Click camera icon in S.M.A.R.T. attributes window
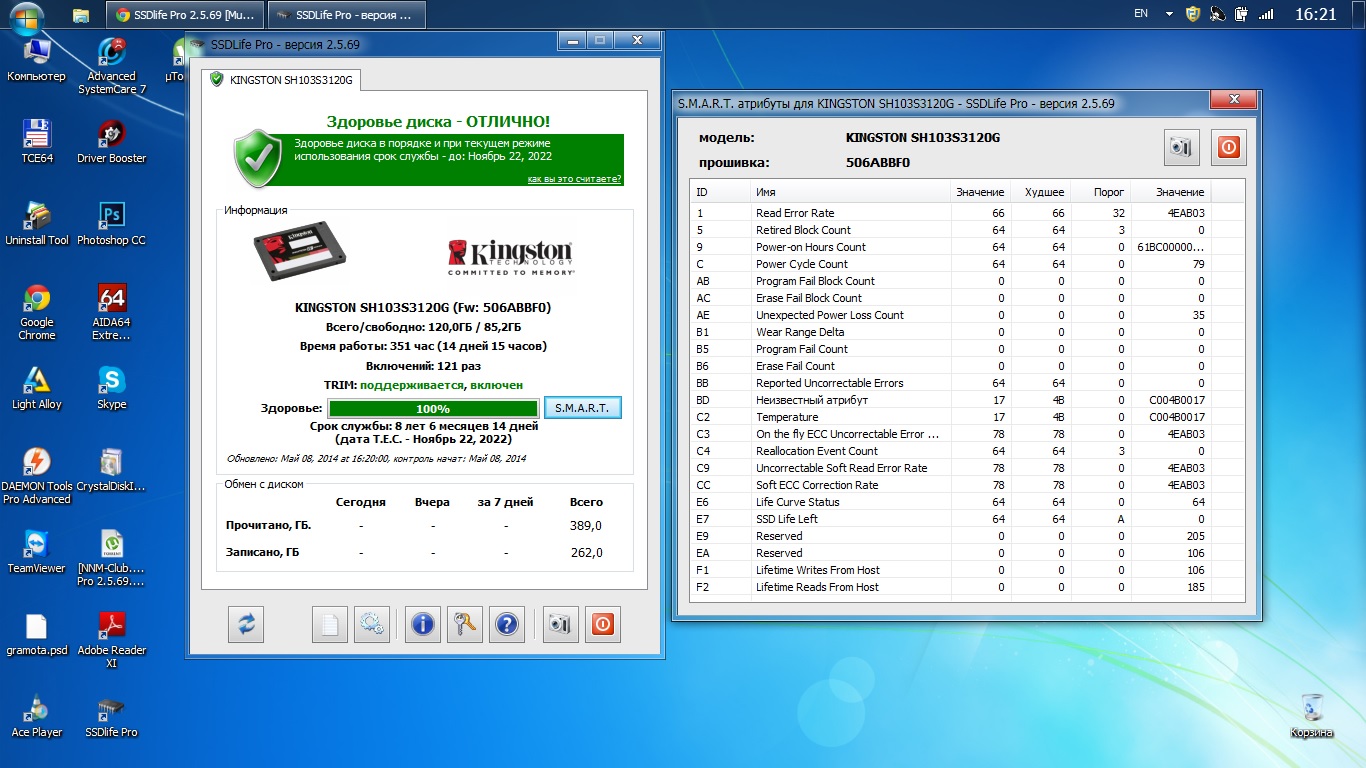Viewport: 1366px width, 768px height. coord(1182,147)
